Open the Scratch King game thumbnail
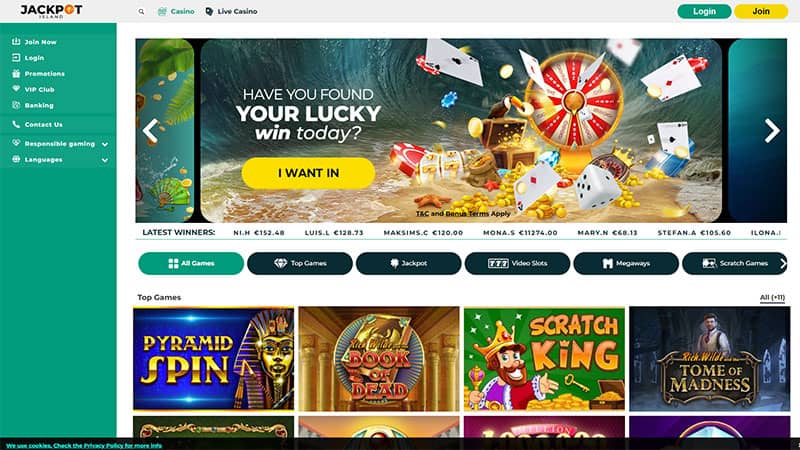The height and width of the screenshot is (450, 800). (x=544, y=359)
